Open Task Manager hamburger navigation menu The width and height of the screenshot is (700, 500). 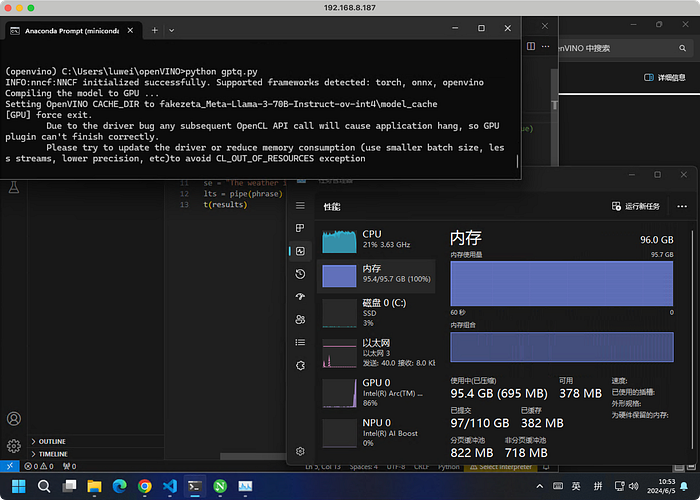(x=300, y=205)
